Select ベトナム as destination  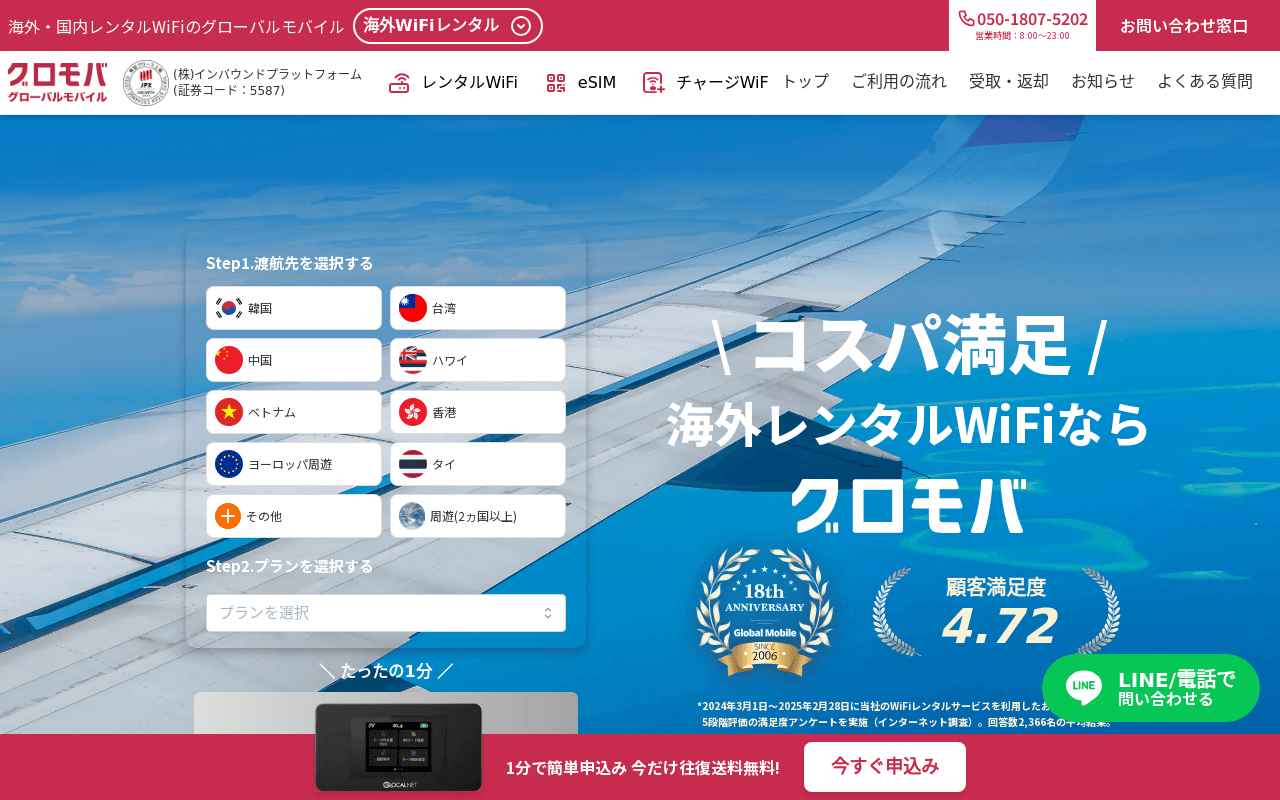(x=294, y=412)
